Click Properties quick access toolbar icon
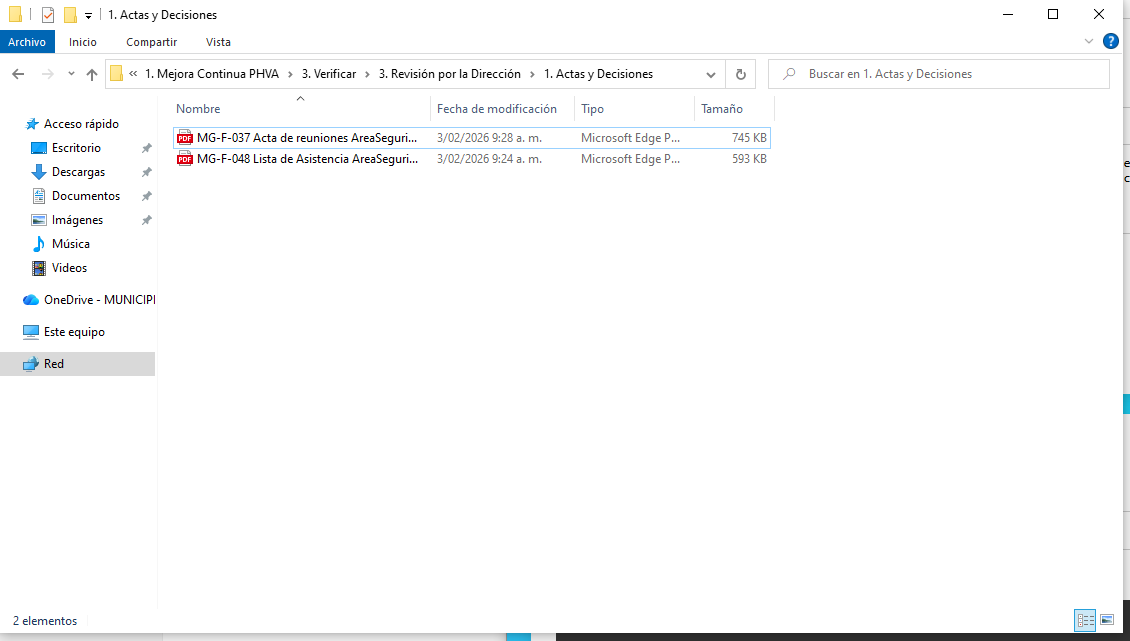The height and width of the screenshot is (641, 1130). (48, 14)
